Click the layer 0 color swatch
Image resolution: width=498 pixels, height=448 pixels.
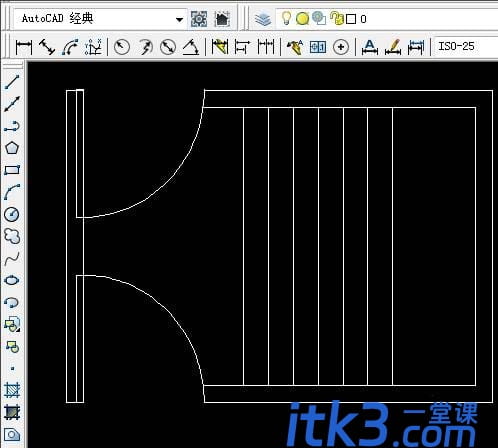[351, 19]
